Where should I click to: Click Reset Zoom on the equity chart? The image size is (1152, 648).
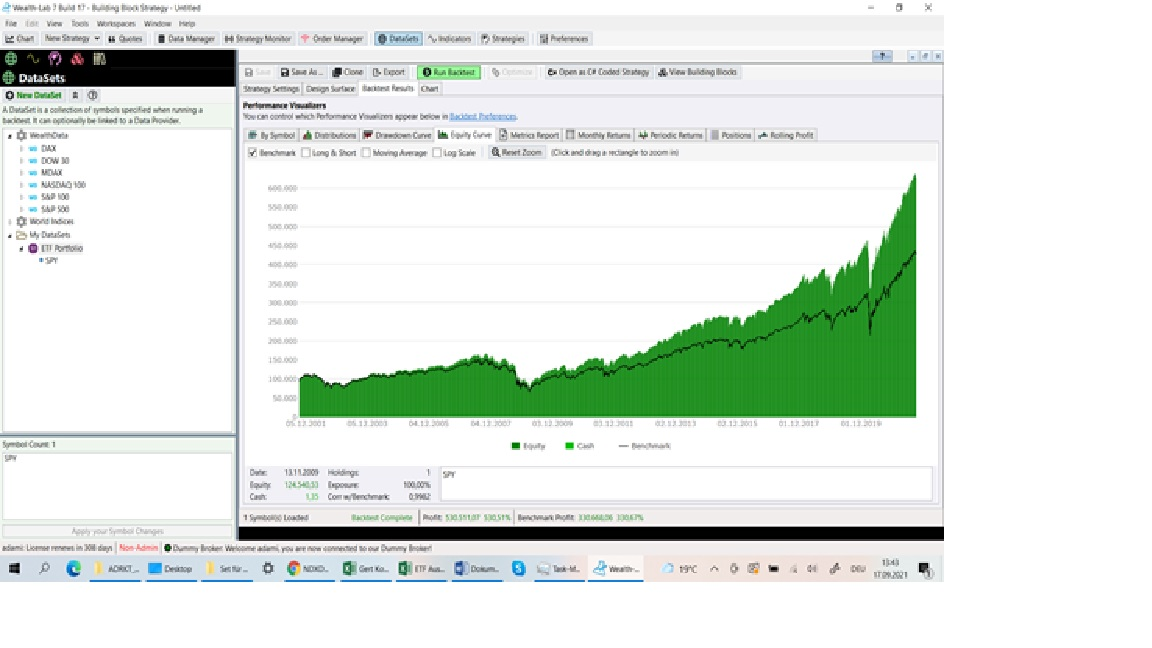[x=517, y=153]
